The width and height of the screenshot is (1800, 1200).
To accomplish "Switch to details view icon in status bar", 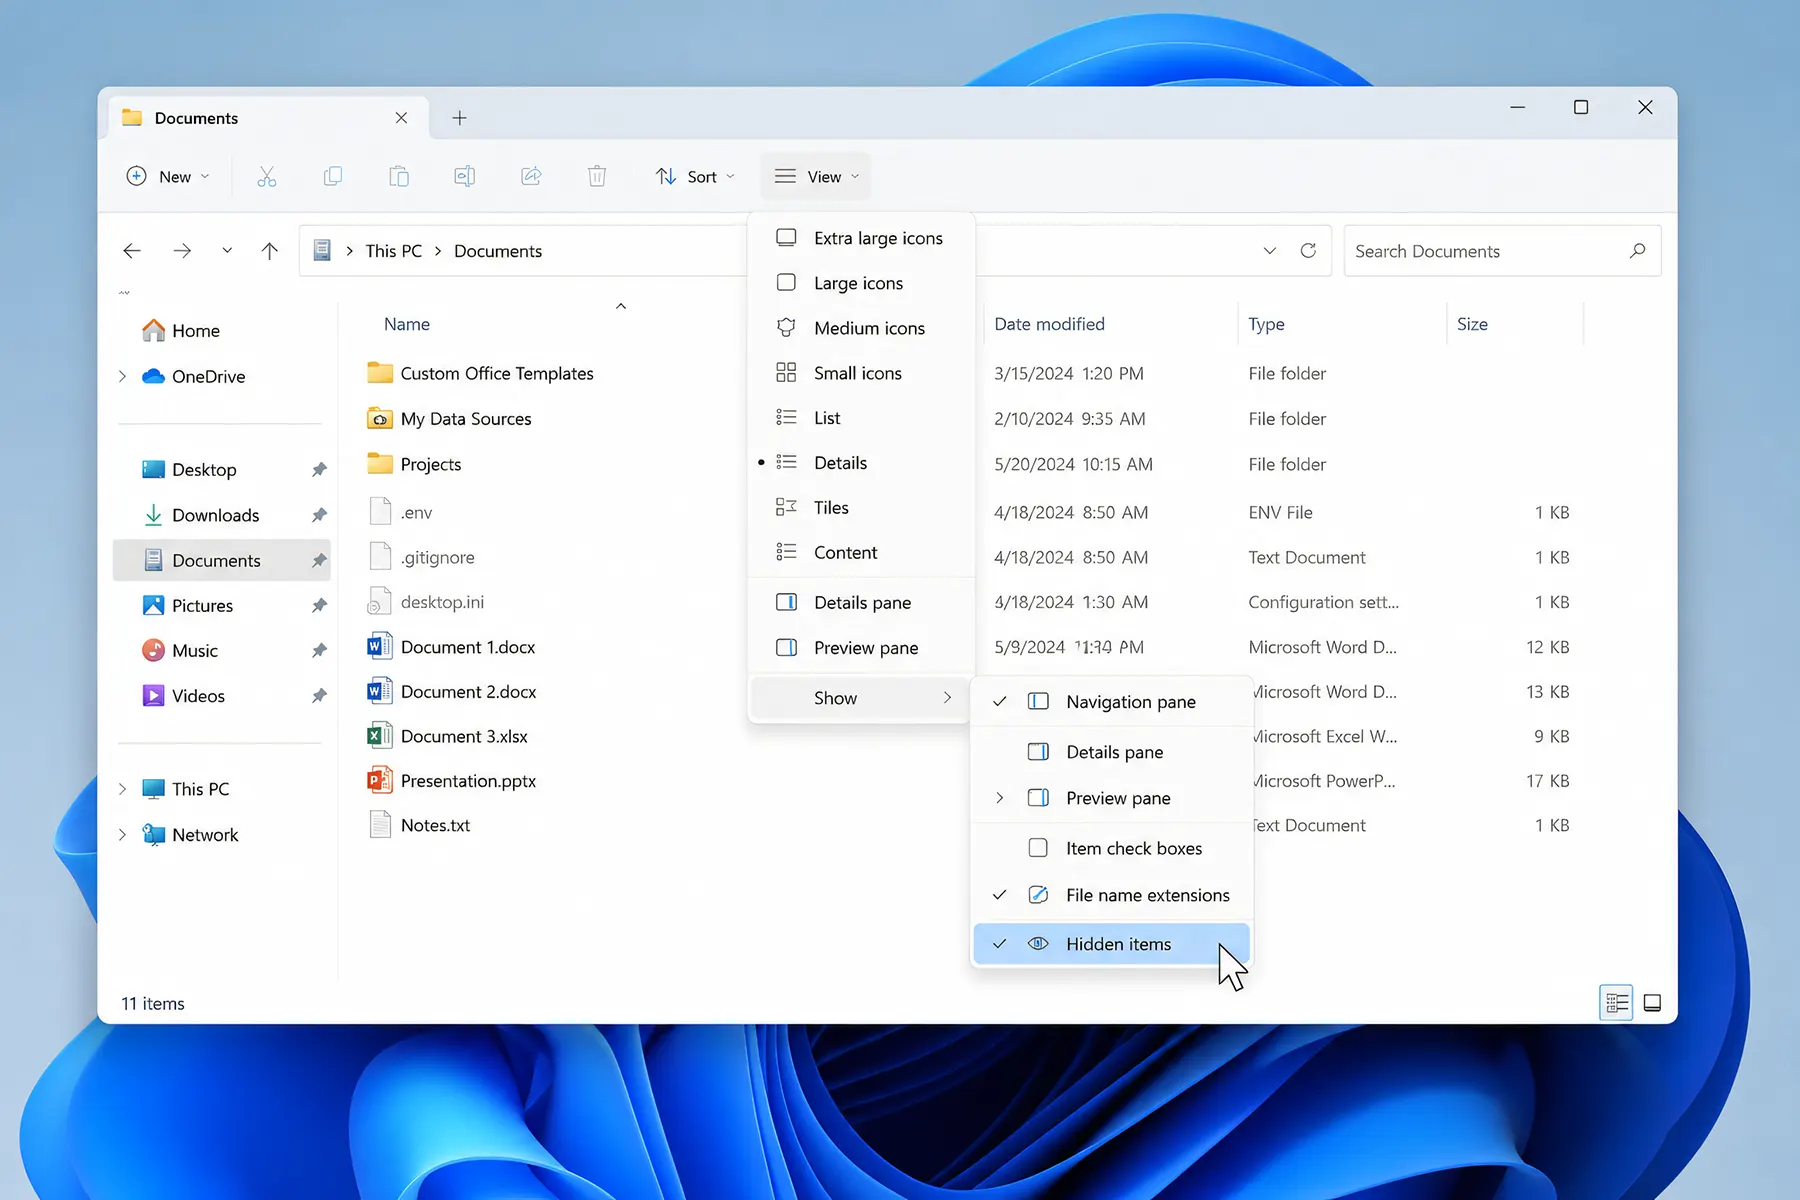I will coord(1616,1003).
